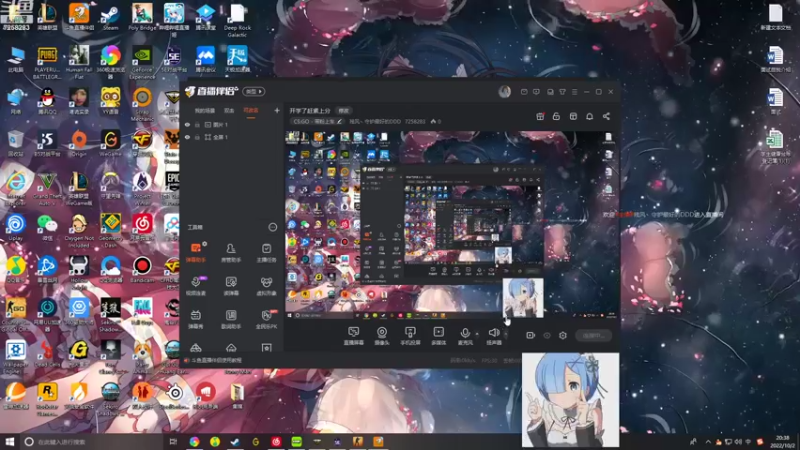Edit the CS:GO category pencil icon

tap(339, 121)
